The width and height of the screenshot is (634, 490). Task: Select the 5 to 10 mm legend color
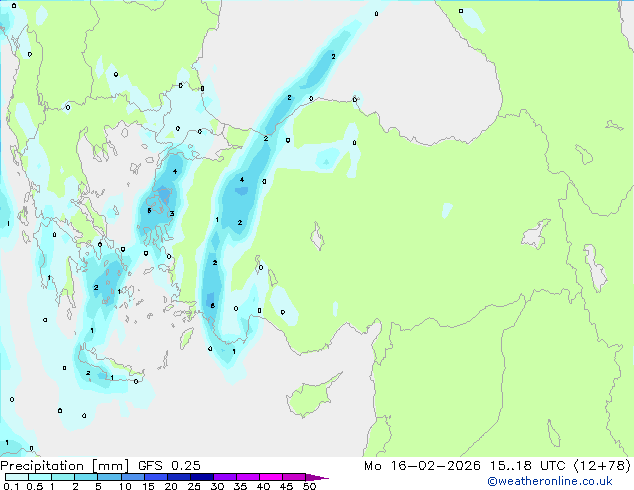point(109,477)
